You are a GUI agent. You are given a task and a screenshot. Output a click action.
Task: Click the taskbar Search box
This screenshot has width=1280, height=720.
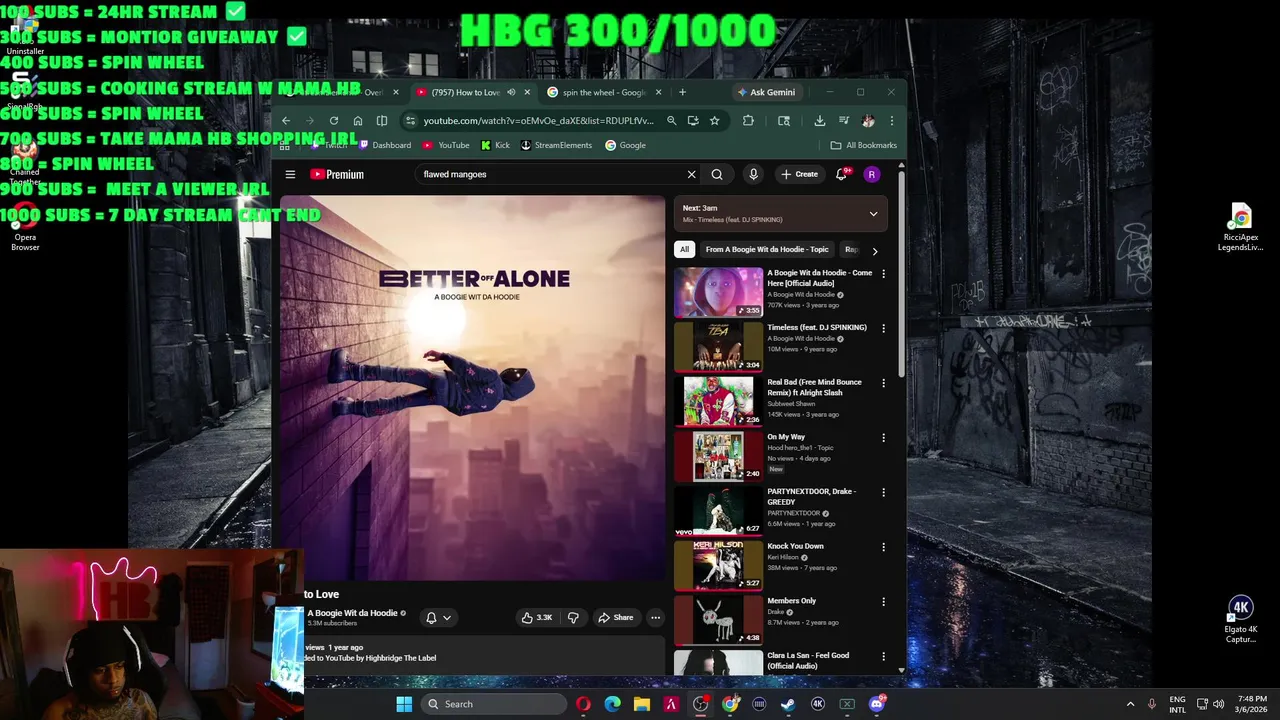click(x=494, y=704)
